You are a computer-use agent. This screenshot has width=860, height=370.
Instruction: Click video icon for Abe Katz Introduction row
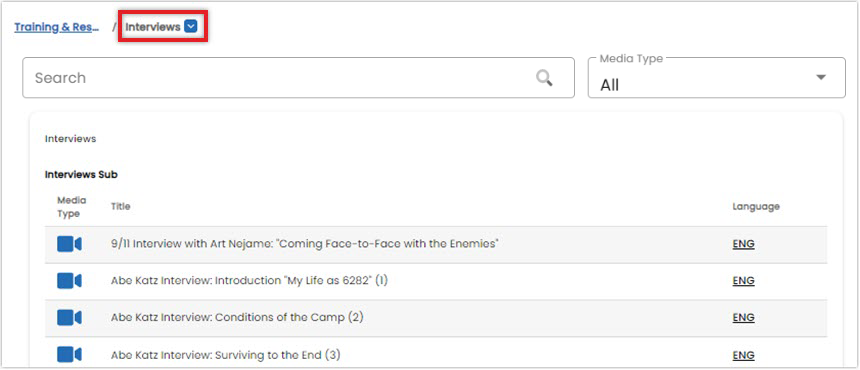point(69,281)
